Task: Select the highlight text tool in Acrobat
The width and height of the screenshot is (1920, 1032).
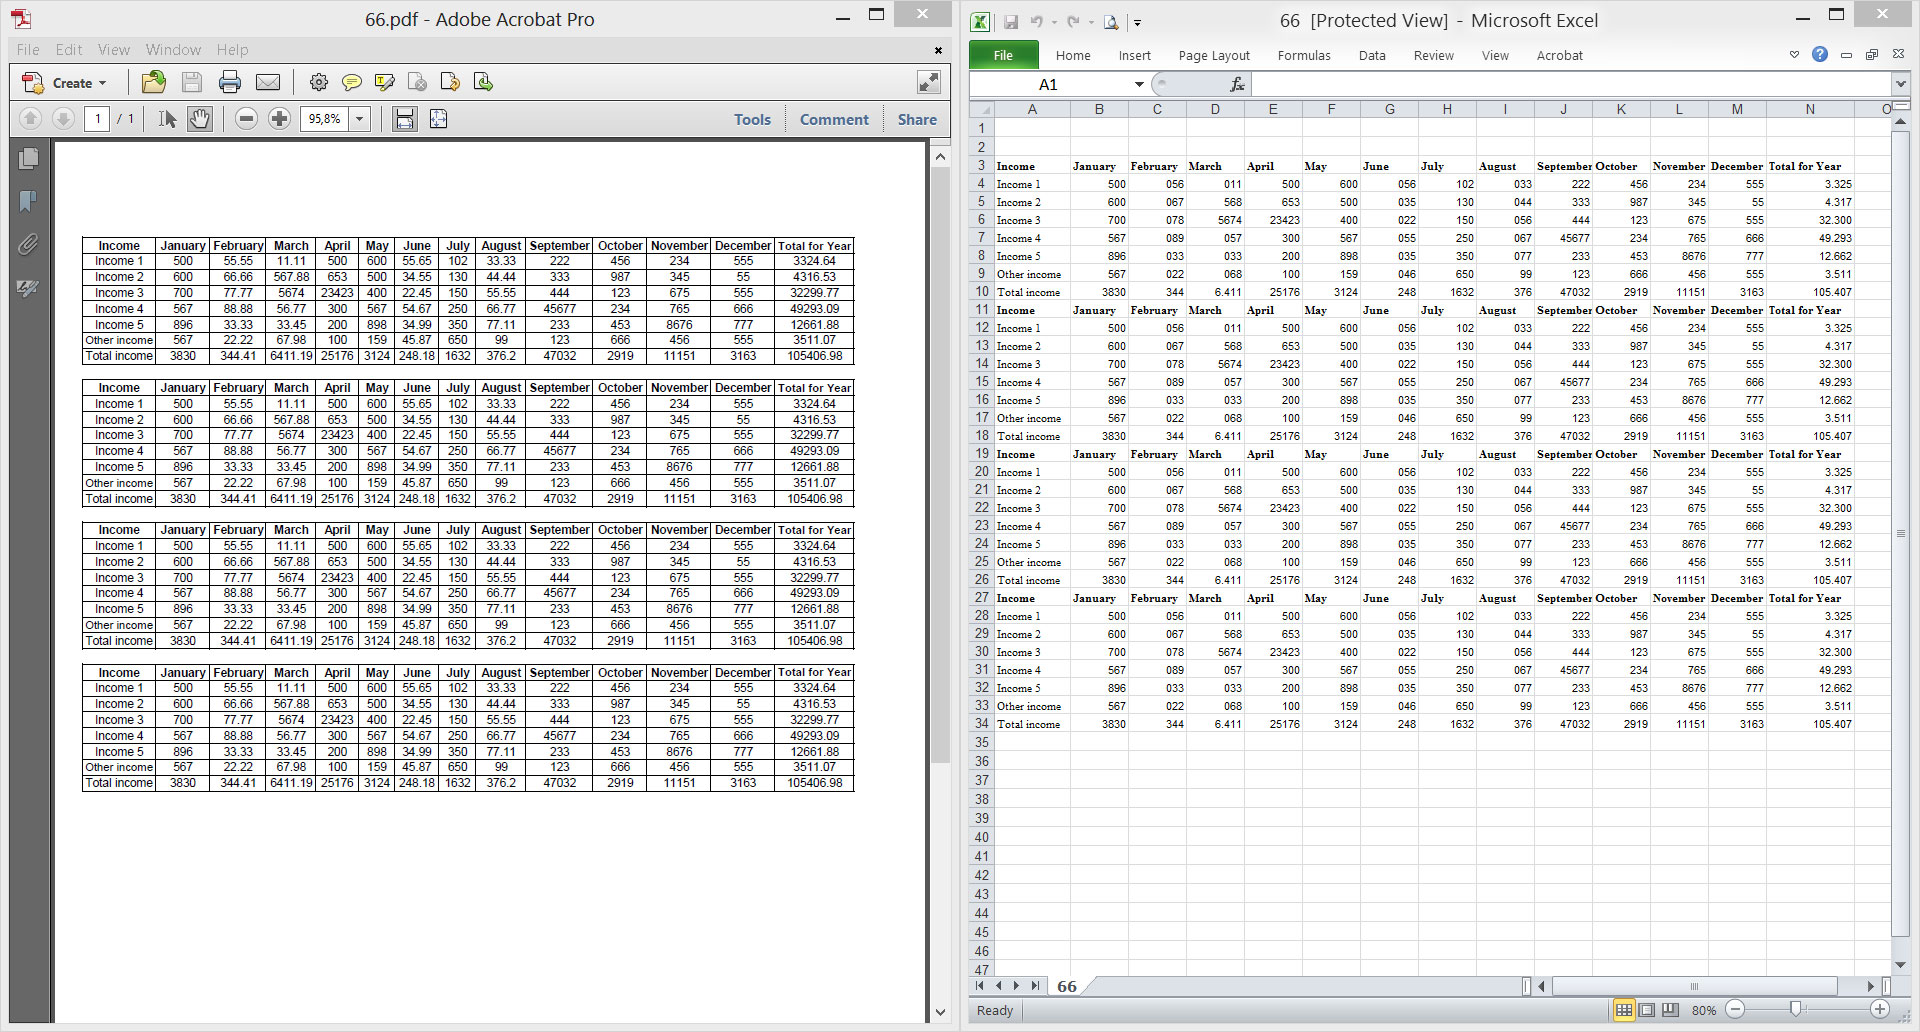Action: pyautogui.click(x=384, y=83)
